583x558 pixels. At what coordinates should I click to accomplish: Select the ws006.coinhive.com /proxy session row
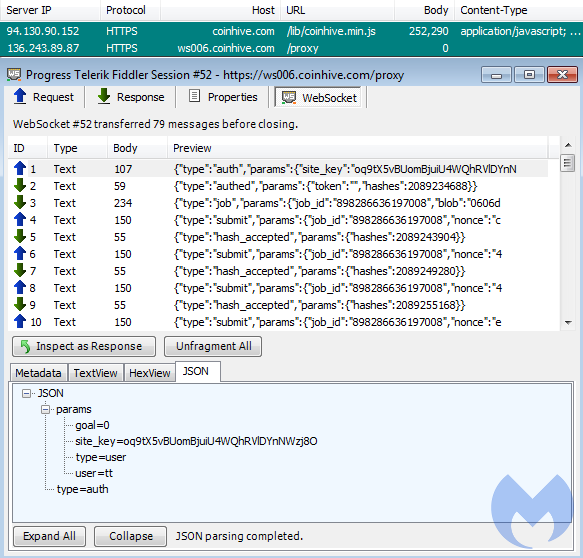(x=292, y=48)
